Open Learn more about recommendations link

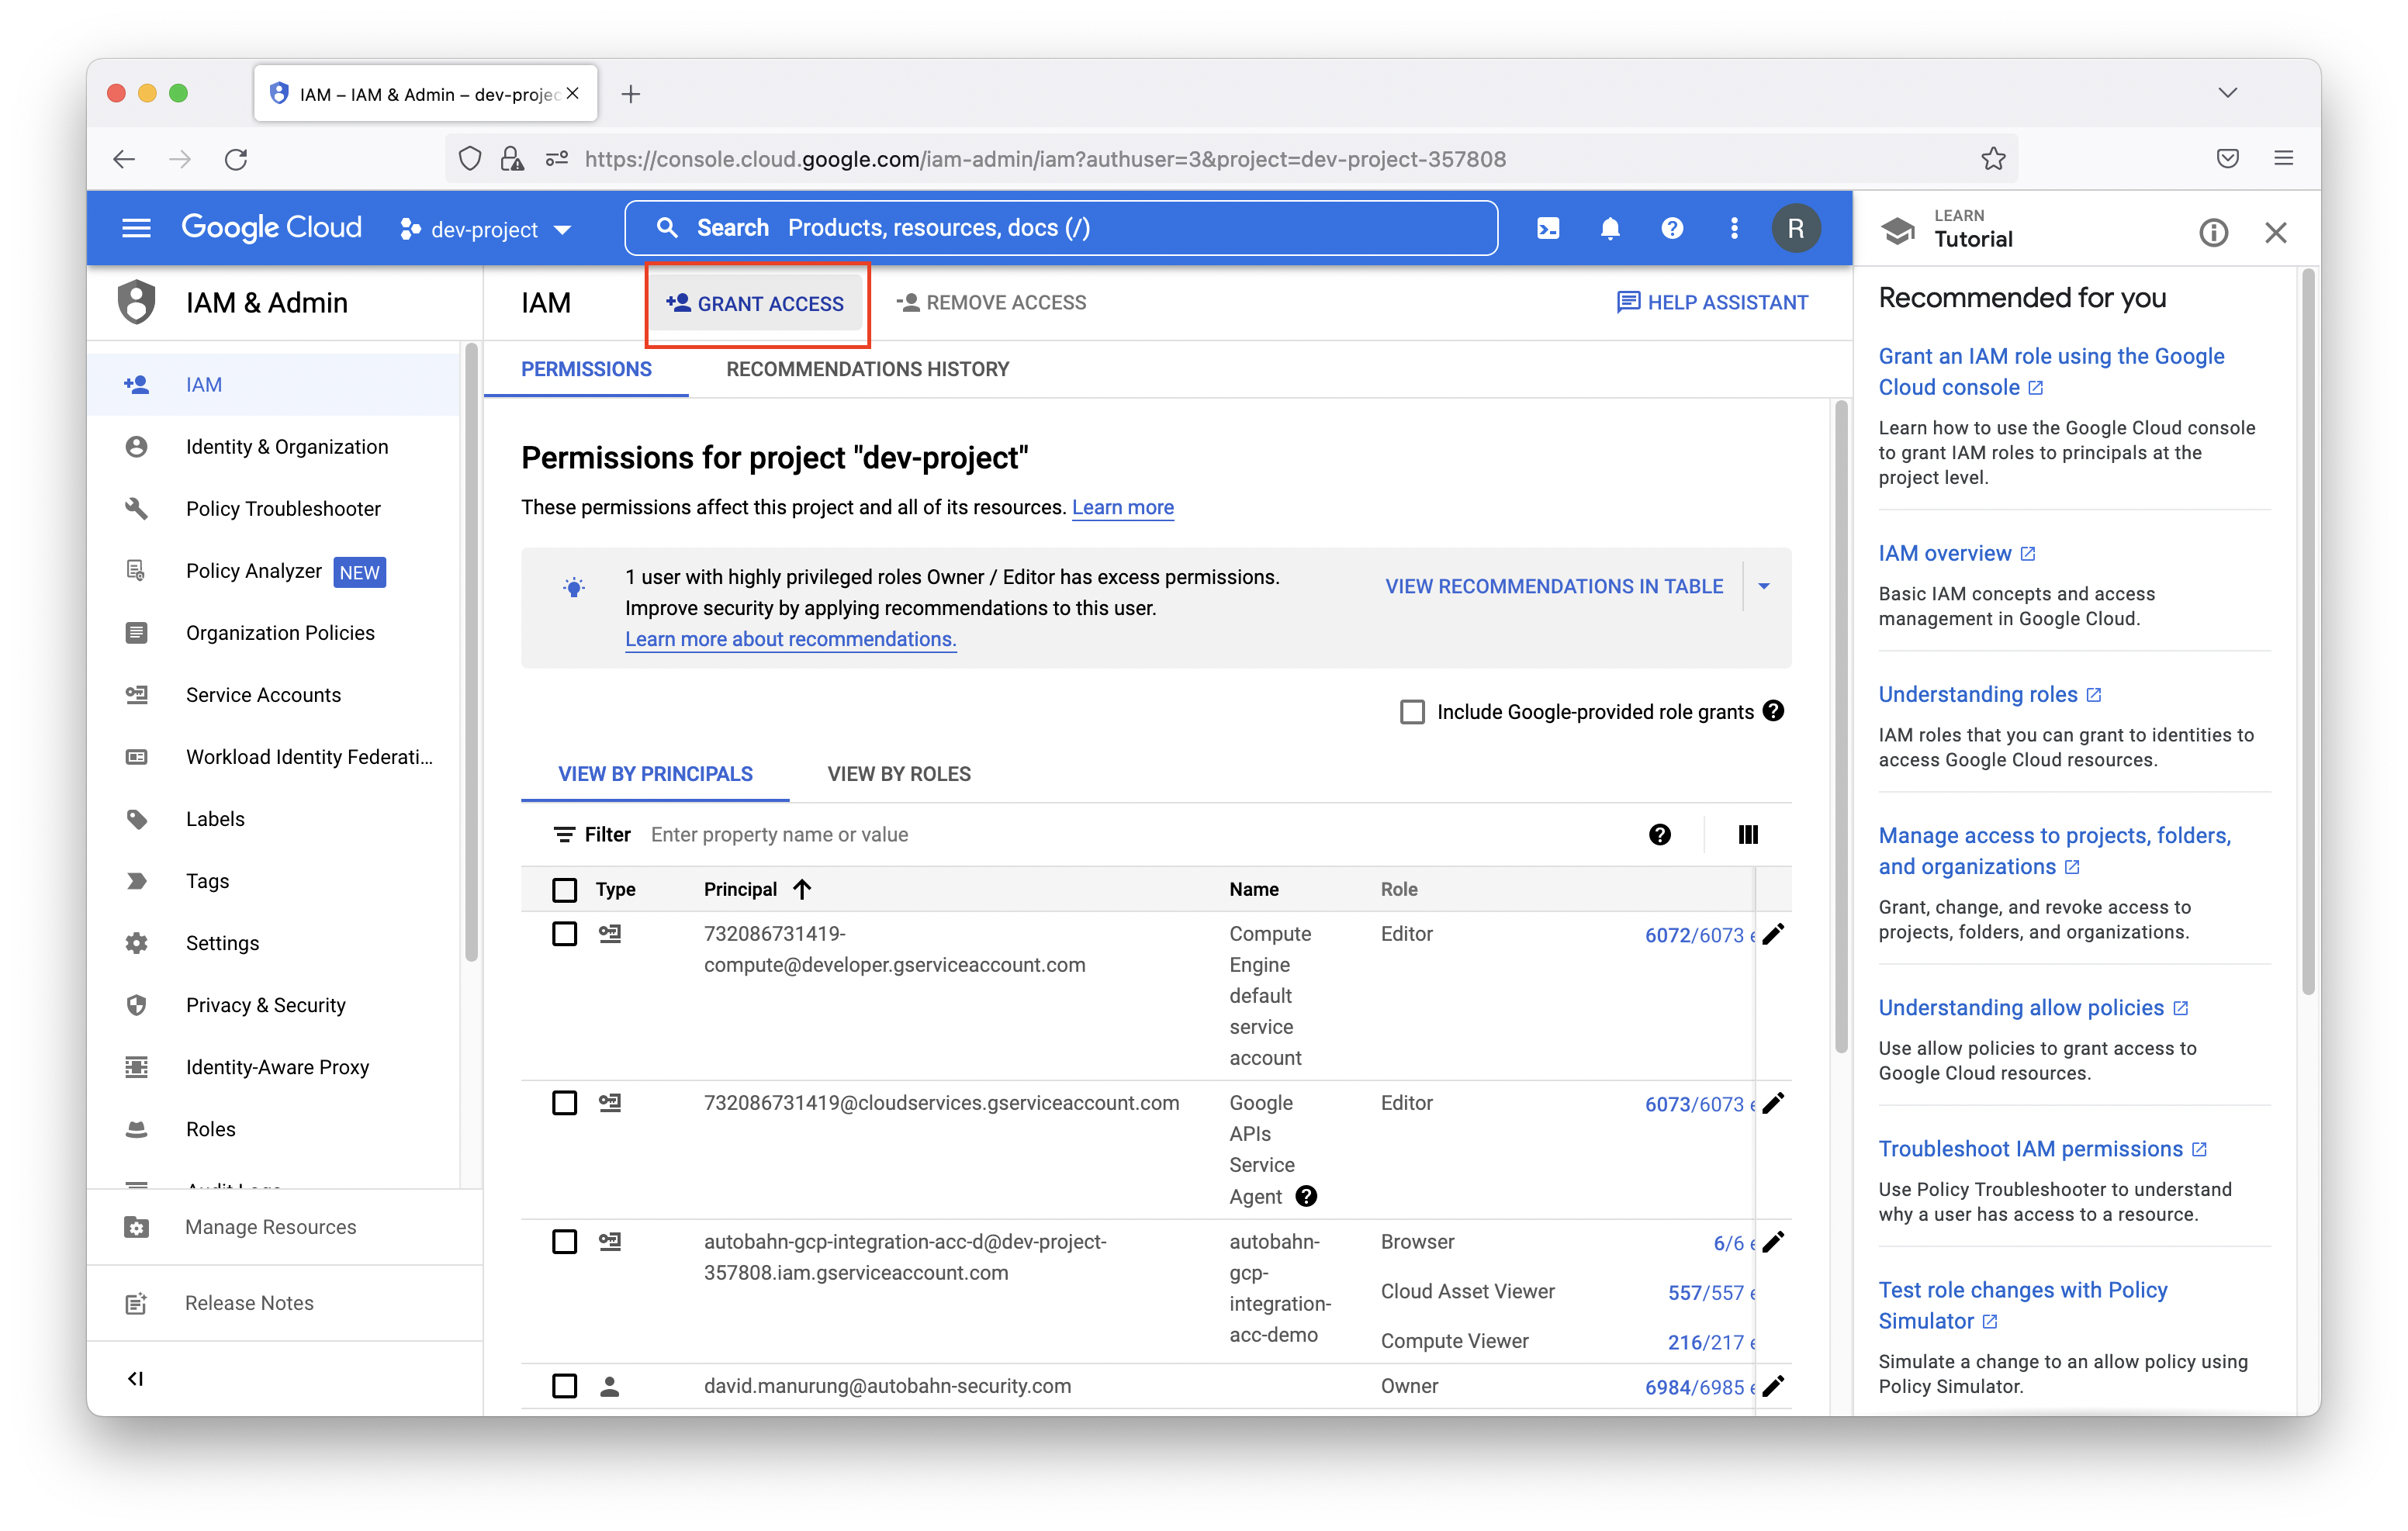(x=791, y=639)
